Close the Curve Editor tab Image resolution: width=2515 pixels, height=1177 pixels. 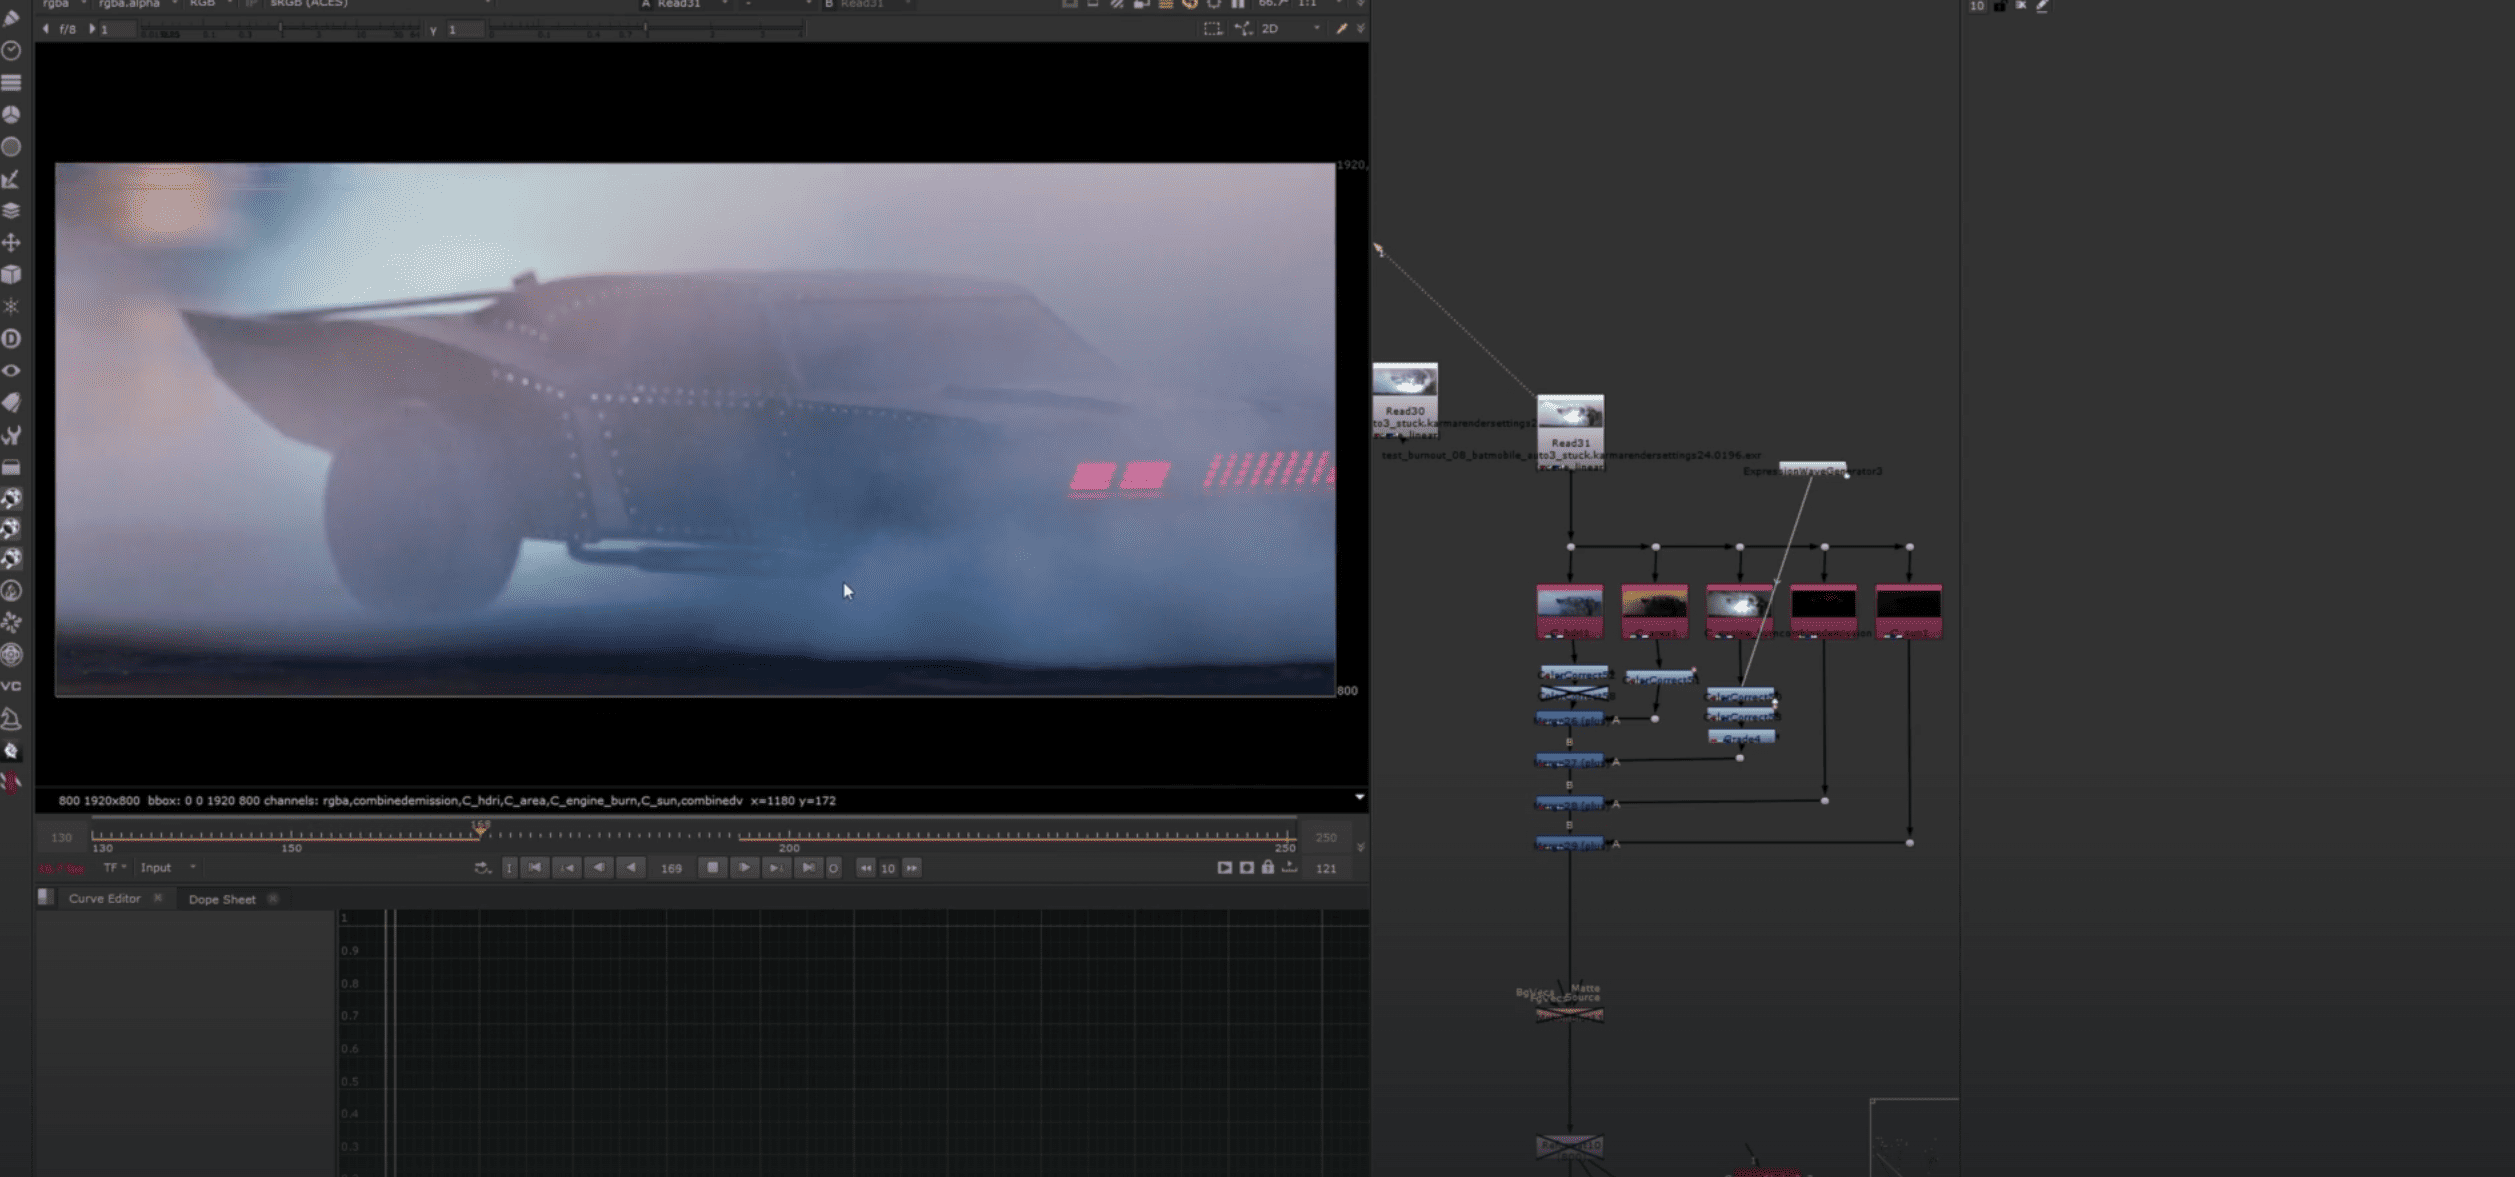[x=157, y=898]
